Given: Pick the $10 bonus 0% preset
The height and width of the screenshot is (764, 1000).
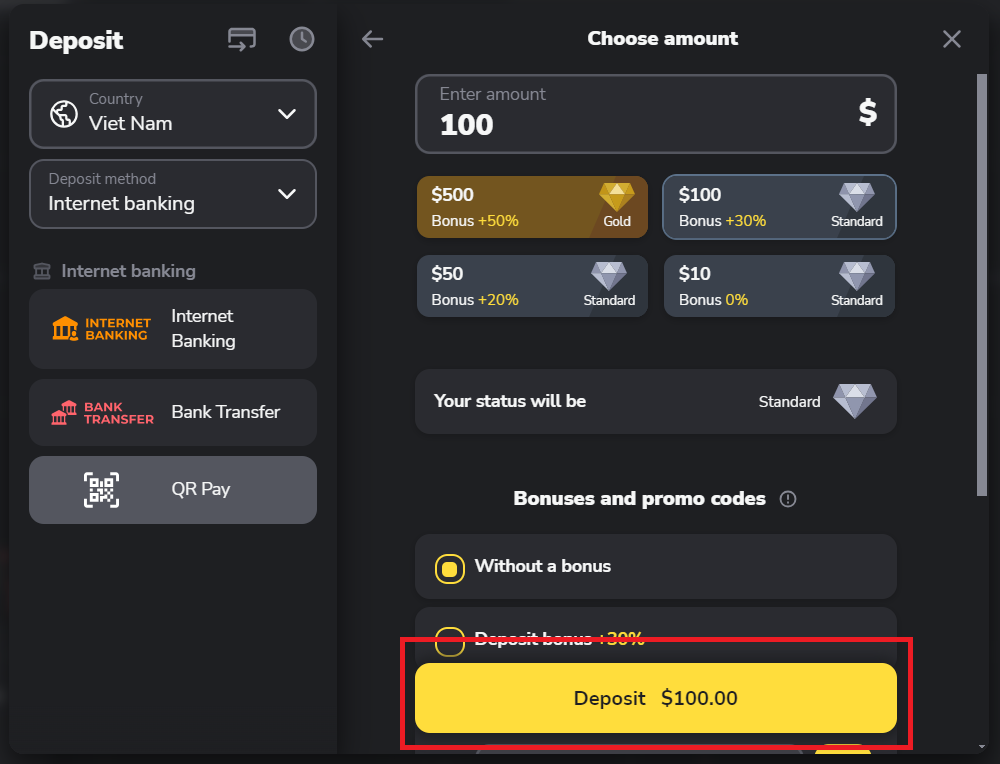Looking at the screenshot, I should [779, 286].
